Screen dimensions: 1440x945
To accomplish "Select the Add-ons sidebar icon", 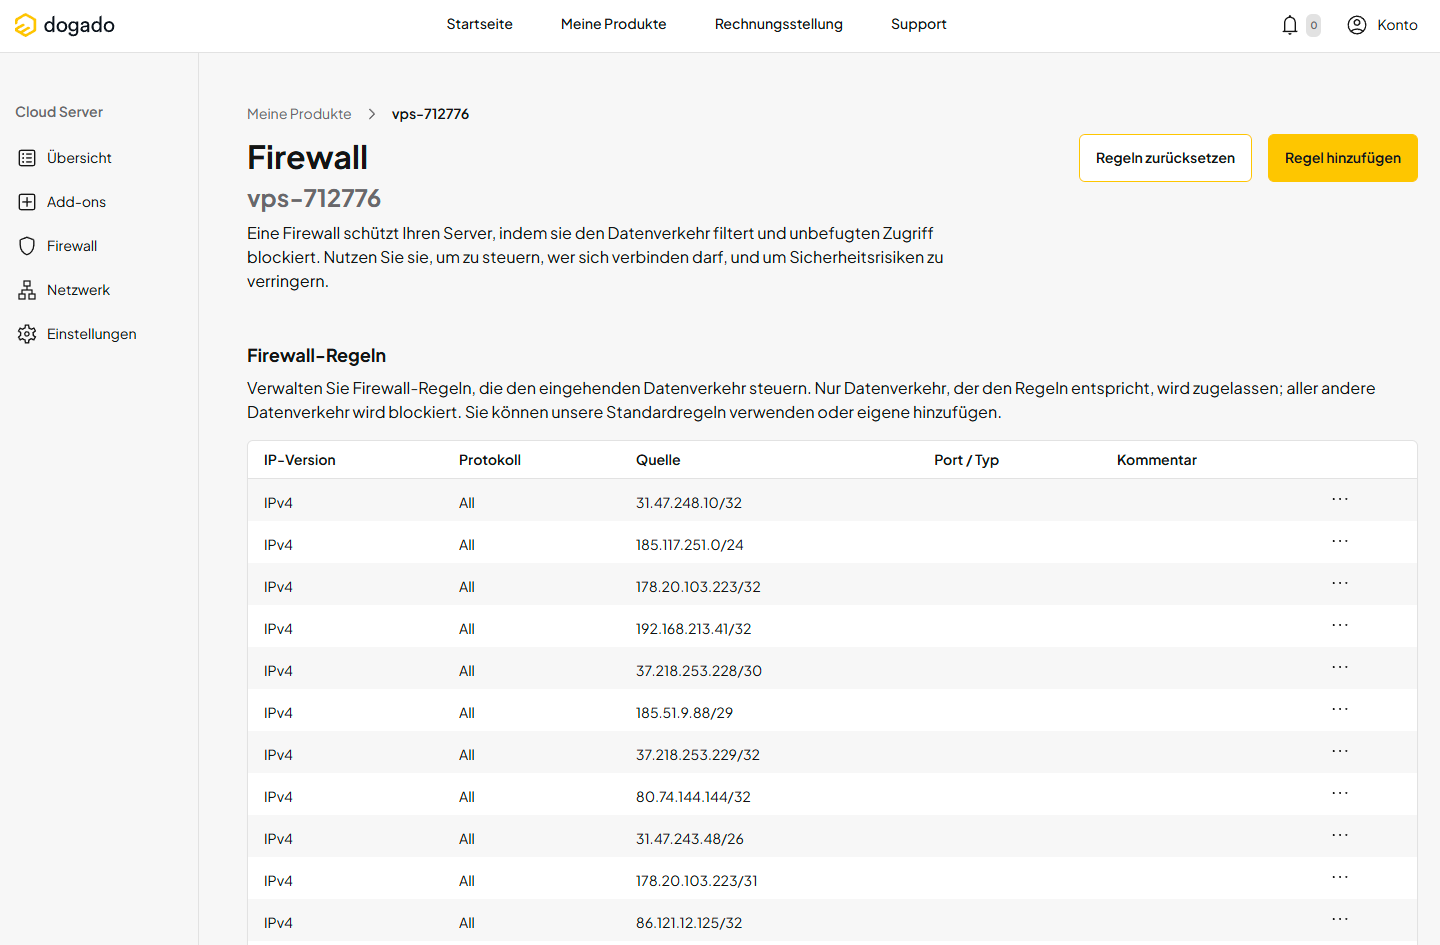I will 27,201.
